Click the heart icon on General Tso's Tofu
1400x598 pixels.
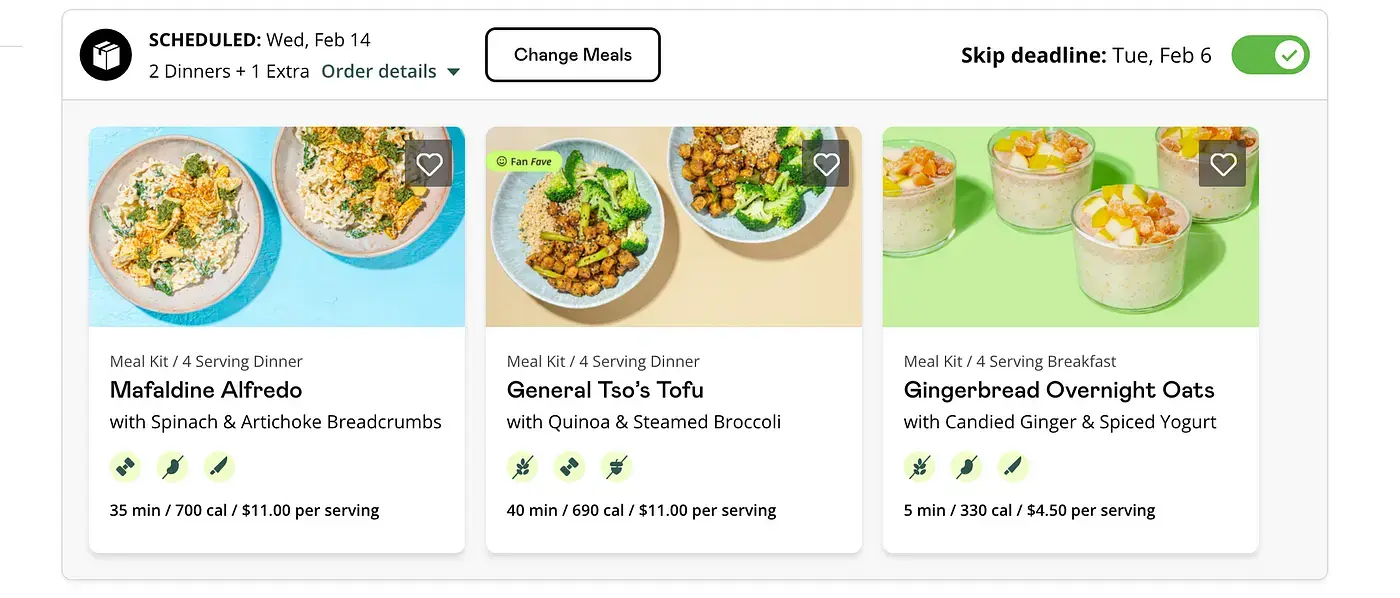826,164
